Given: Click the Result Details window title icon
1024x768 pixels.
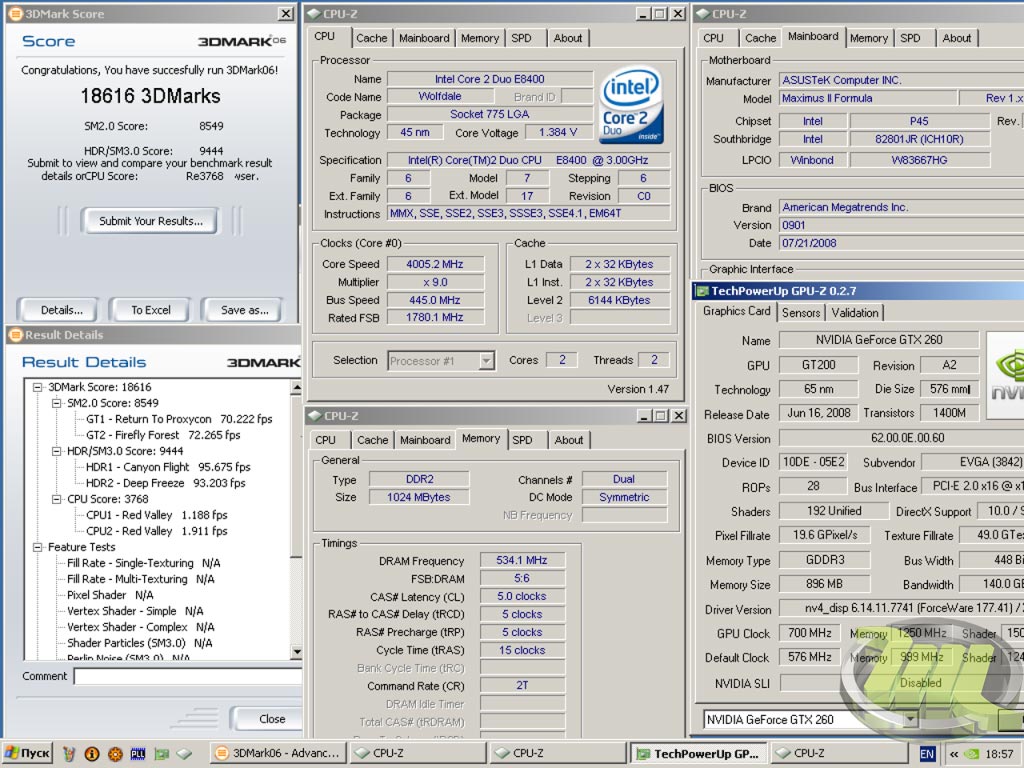Looking at the screenshot, I should 15,335.
